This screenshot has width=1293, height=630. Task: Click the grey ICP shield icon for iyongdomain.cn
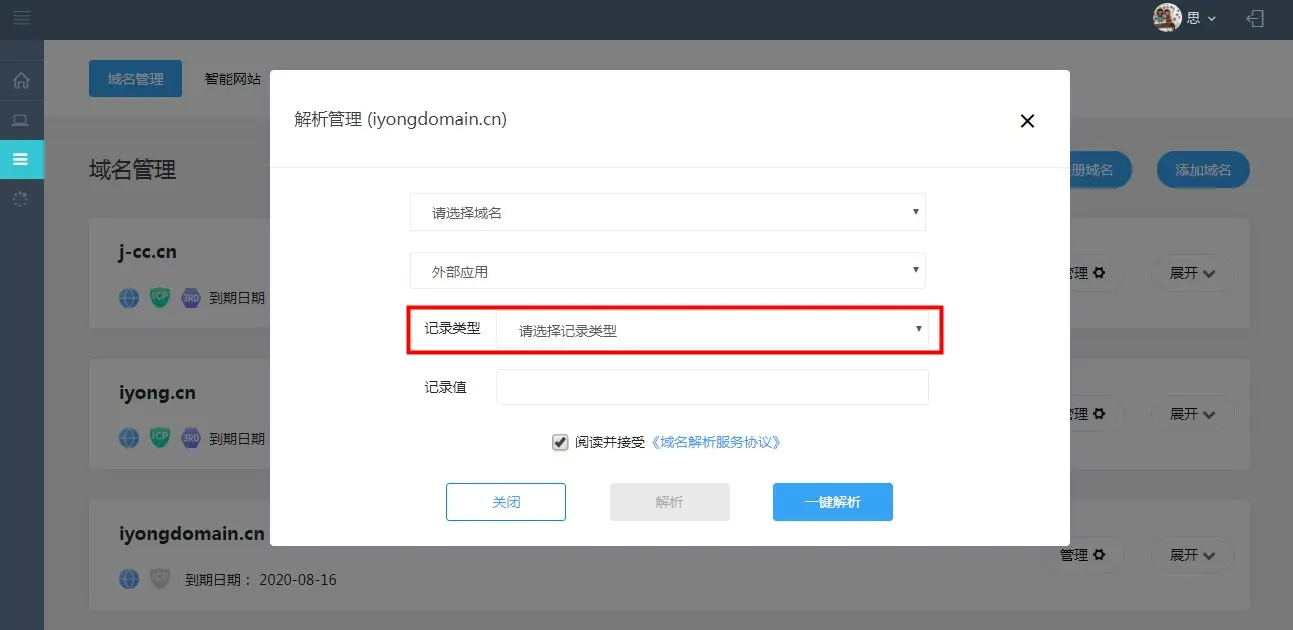click(x=159, y=579)
